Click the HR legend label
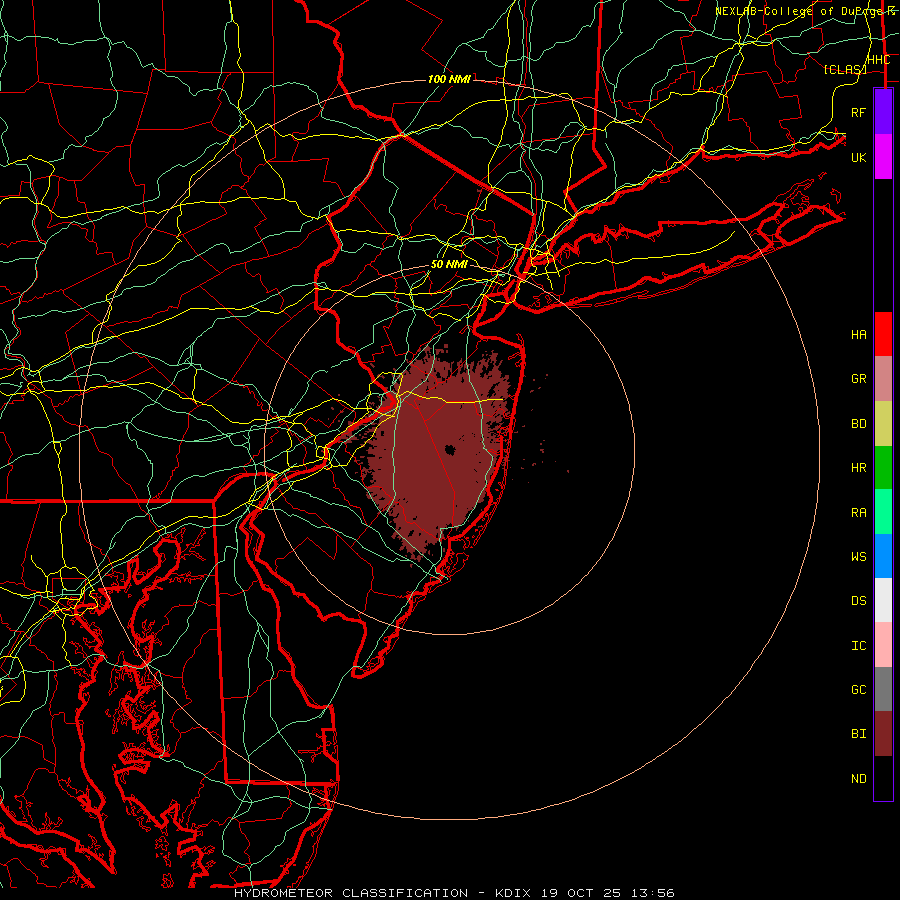900x900 pixels. 859,468
